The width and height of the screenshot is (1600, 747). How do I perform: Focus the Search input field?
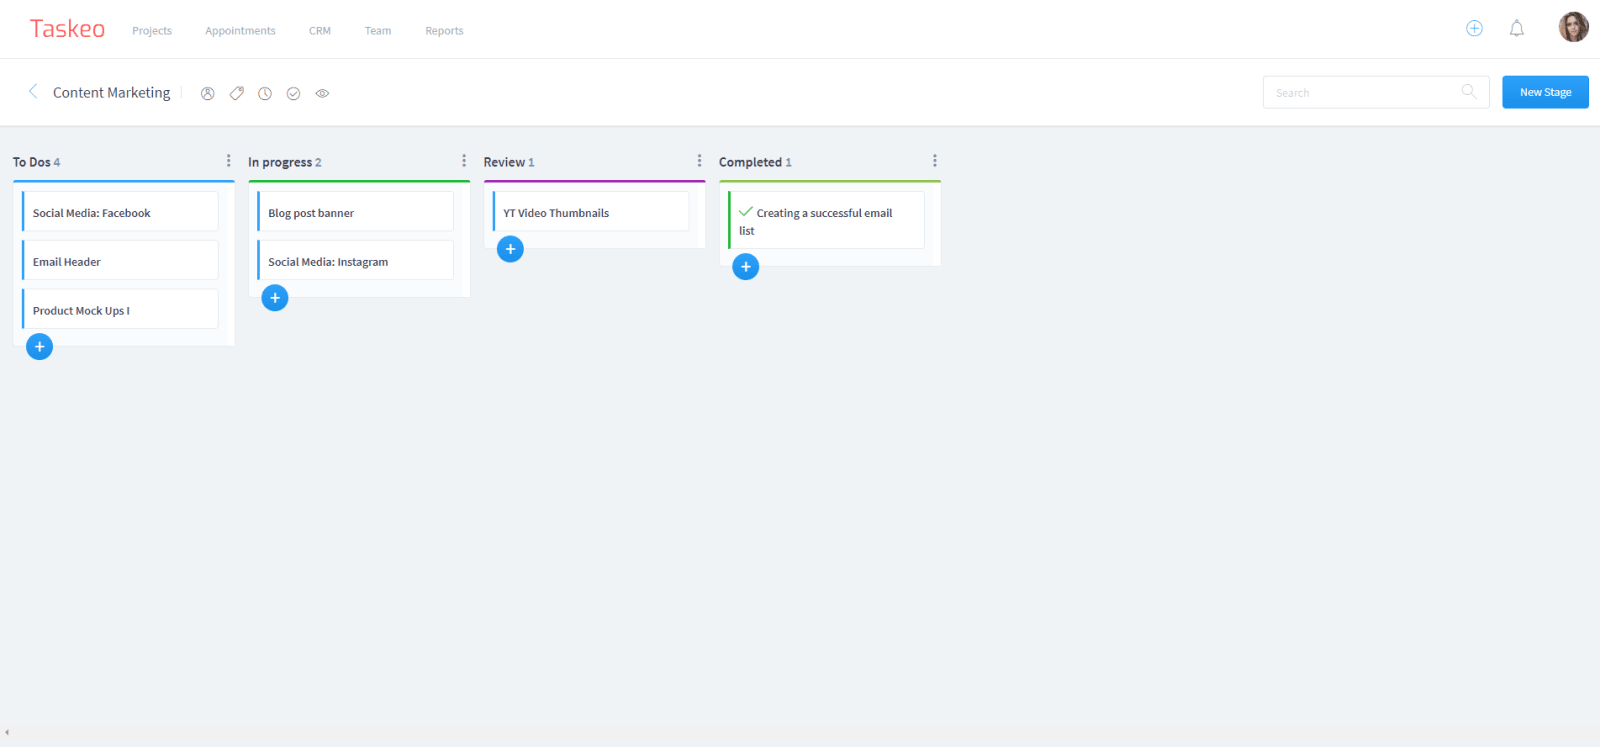[1376, 92]
